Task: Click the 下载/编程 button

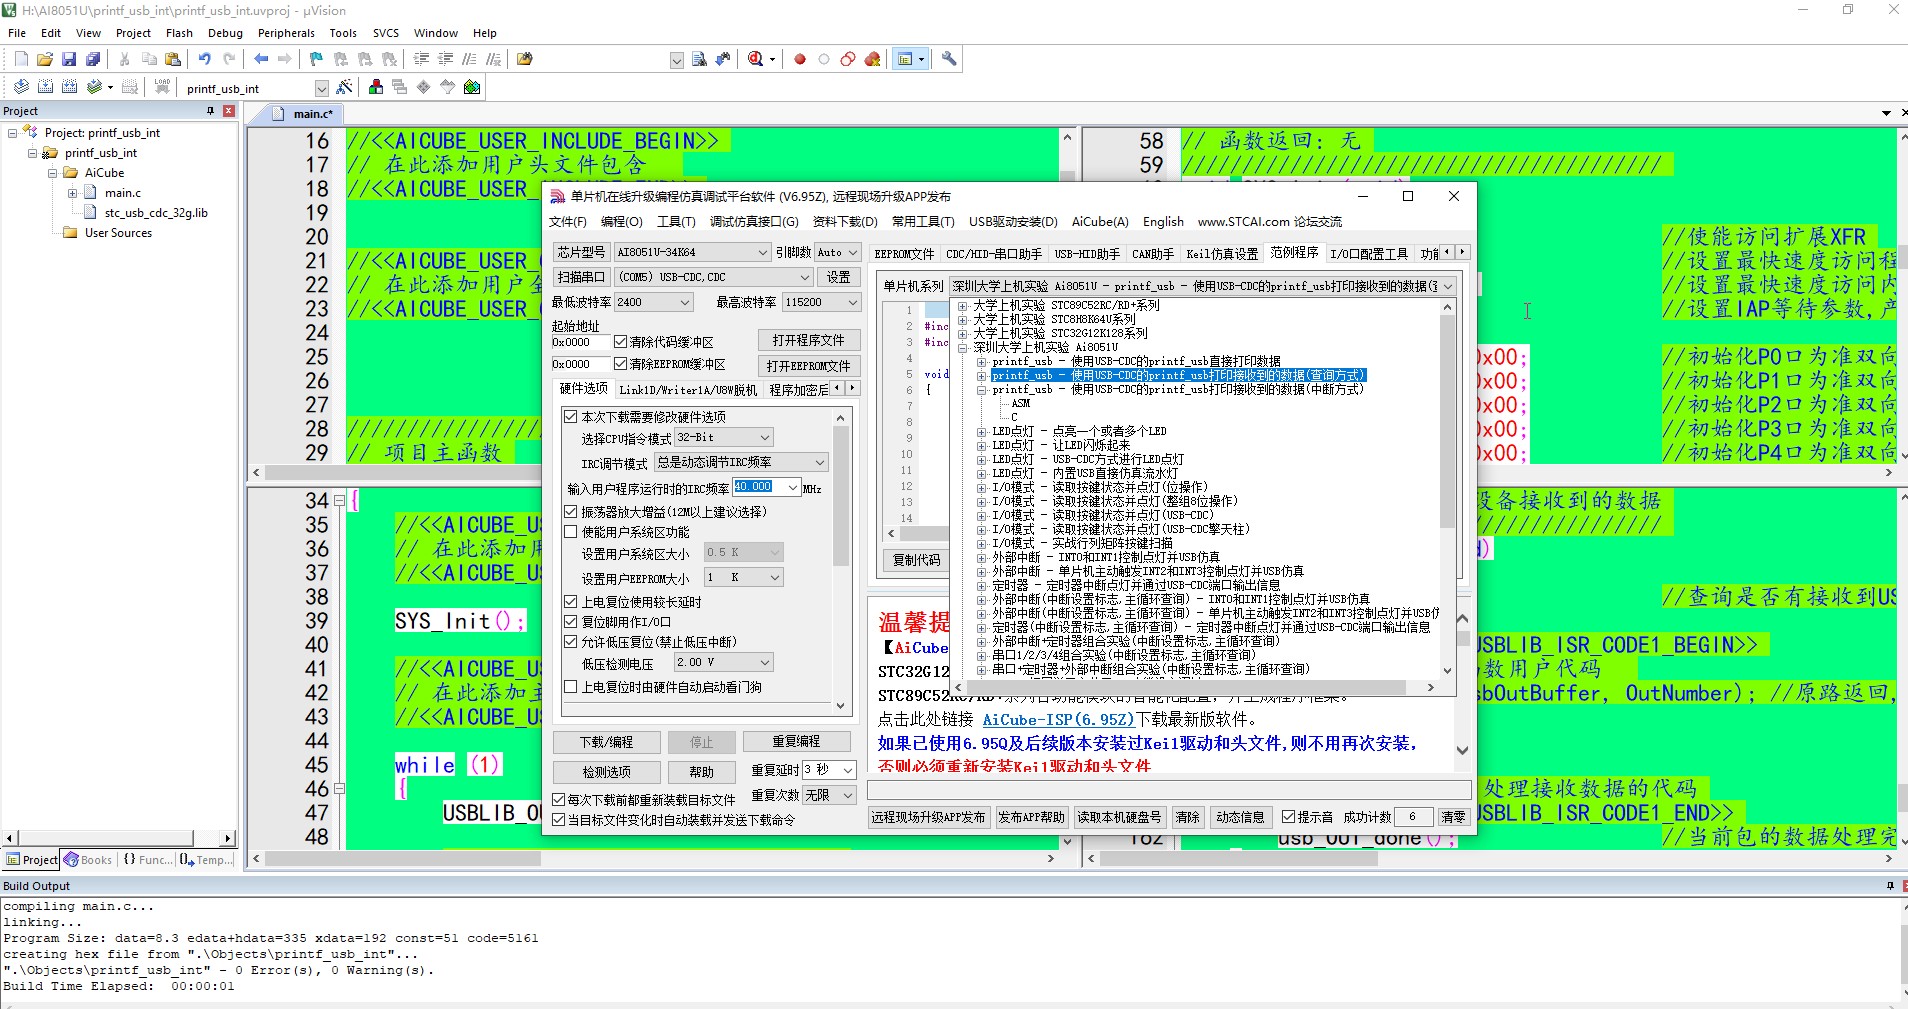Action: tap(607, 742)
